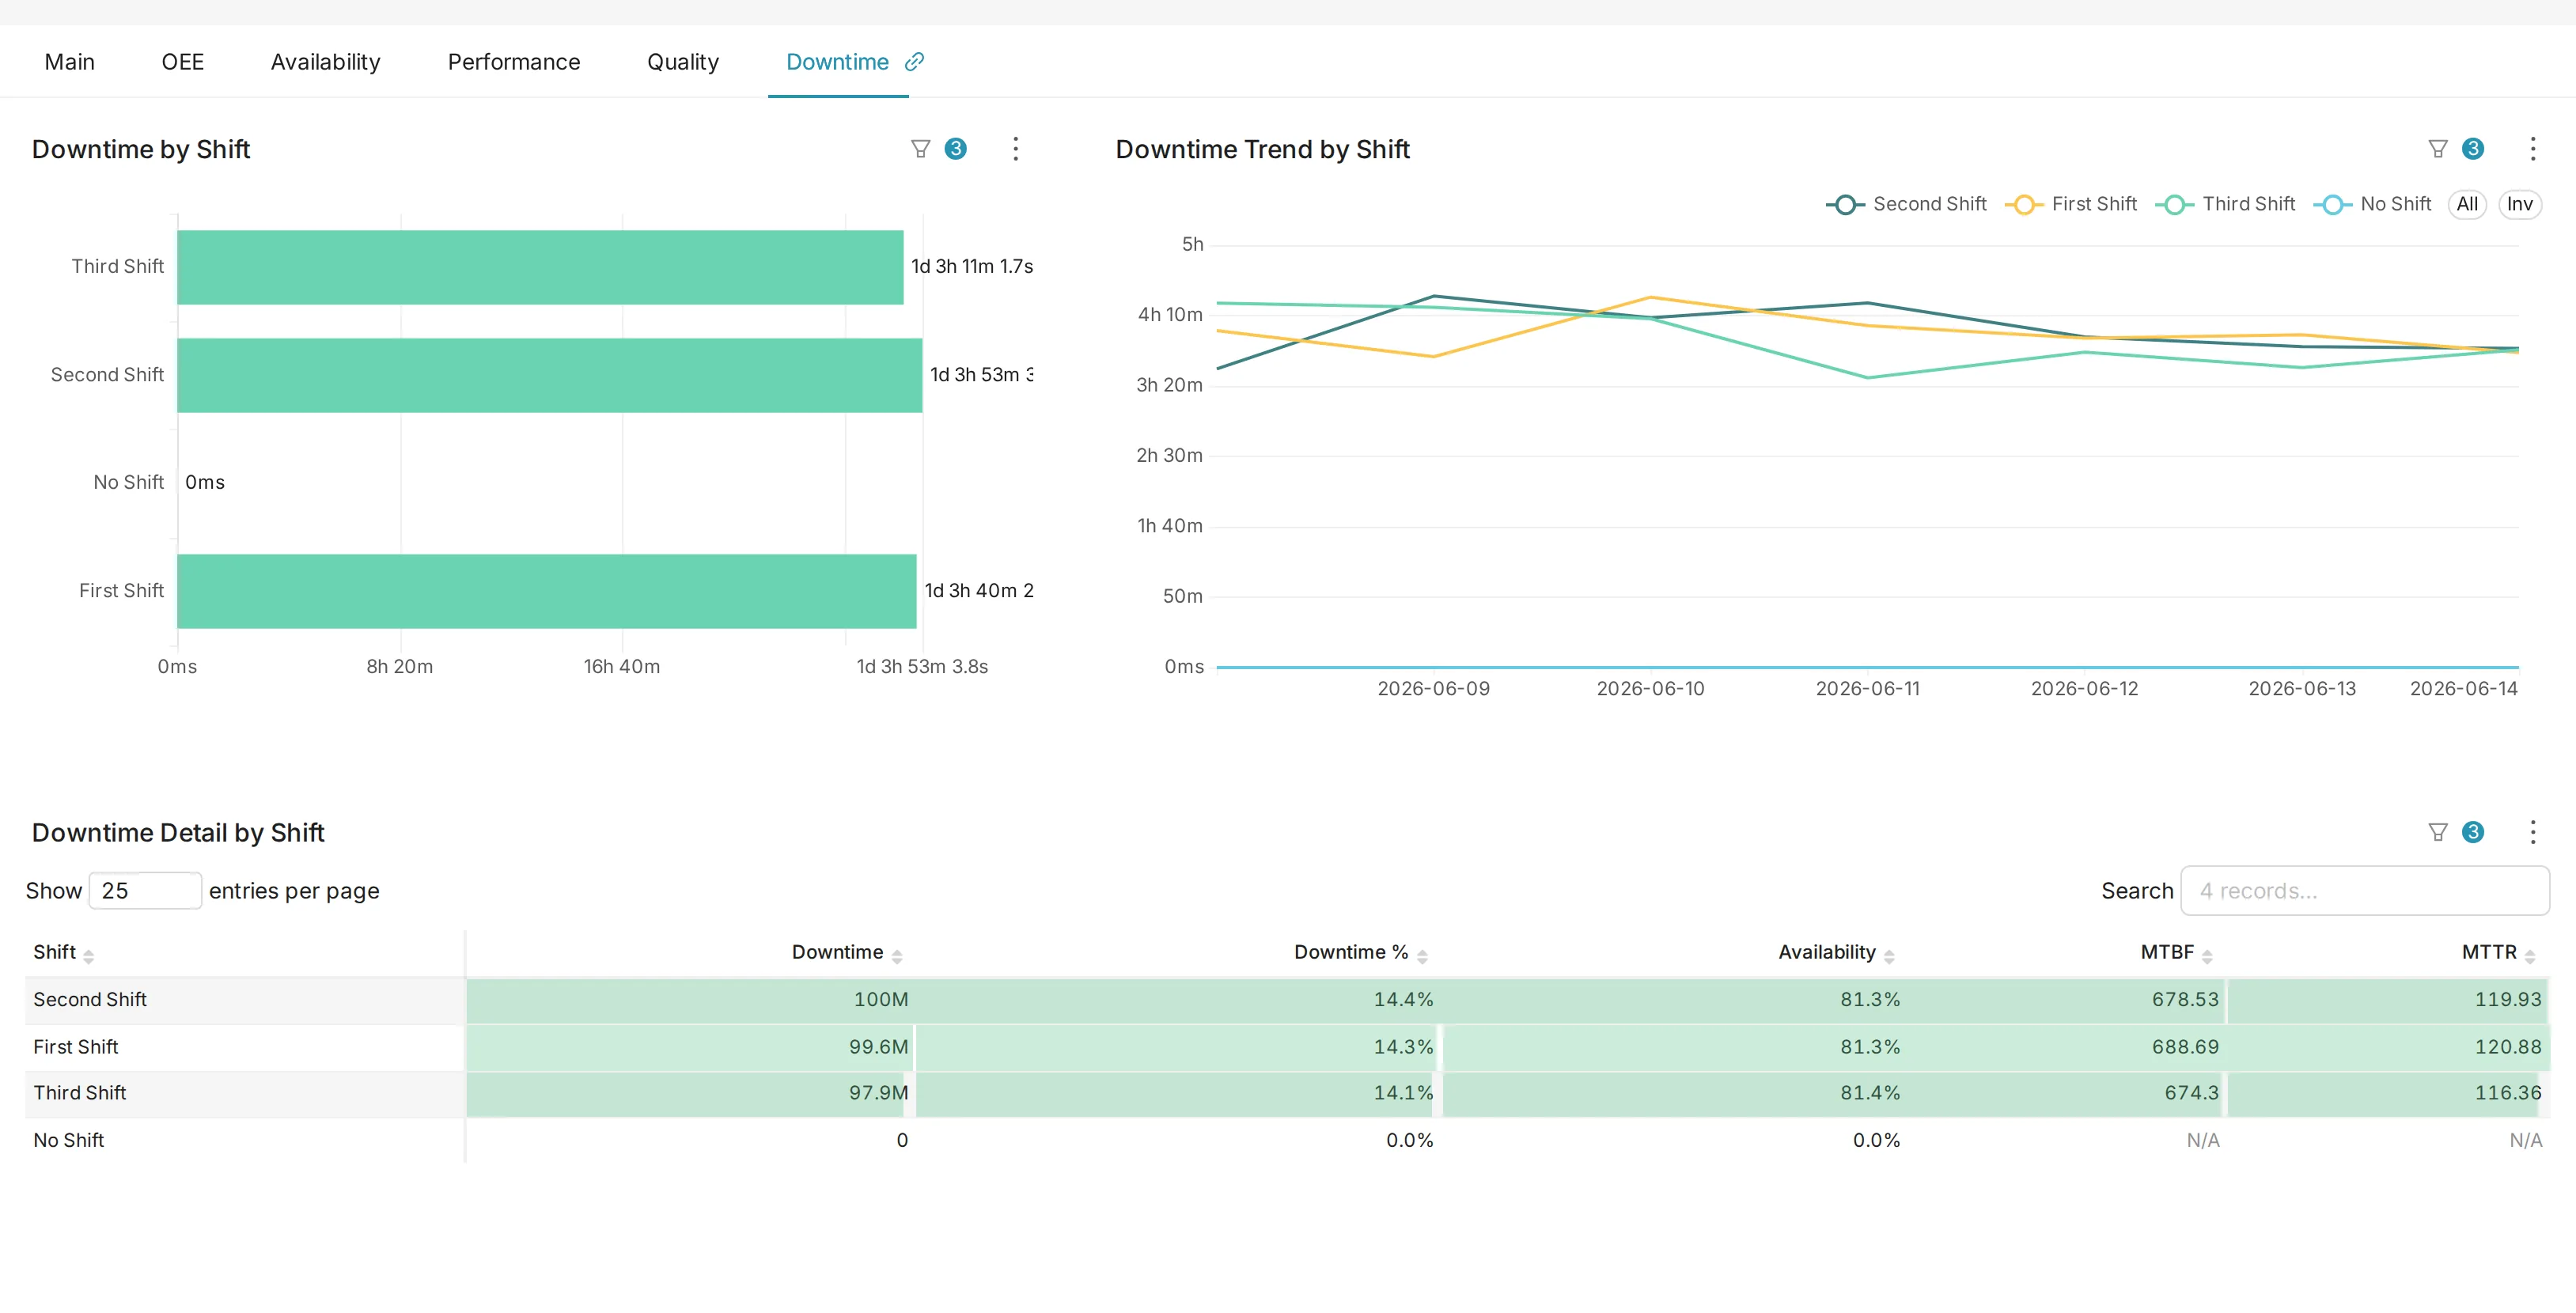2576x1313 pixels.
Task: Switch to the OEE tab
Action: click(182, 62)
